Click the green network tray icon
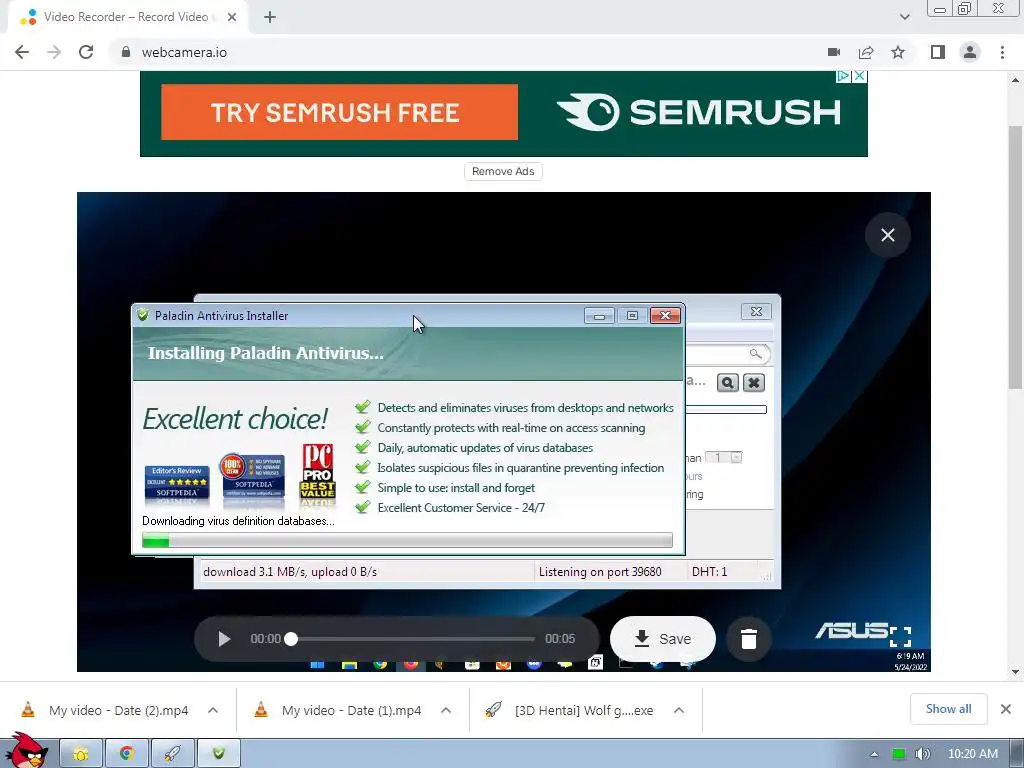1024x768 pixels. (899, 754)
